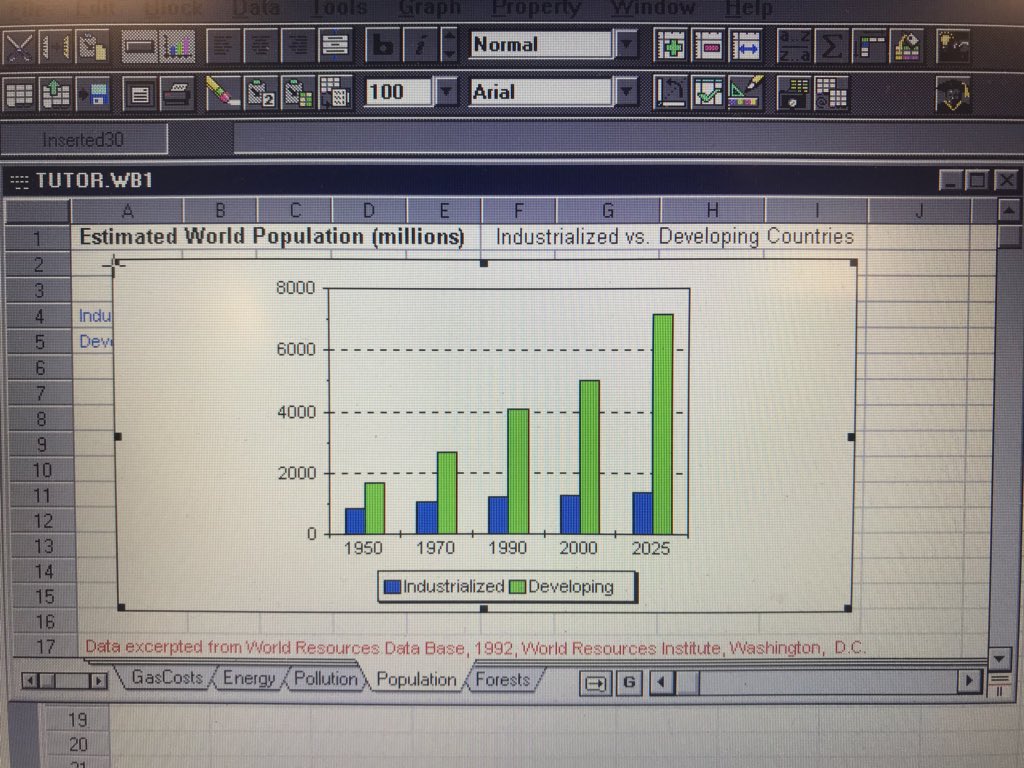
Task: Click the copy block grid icon
Action: [x=335, y=93]
